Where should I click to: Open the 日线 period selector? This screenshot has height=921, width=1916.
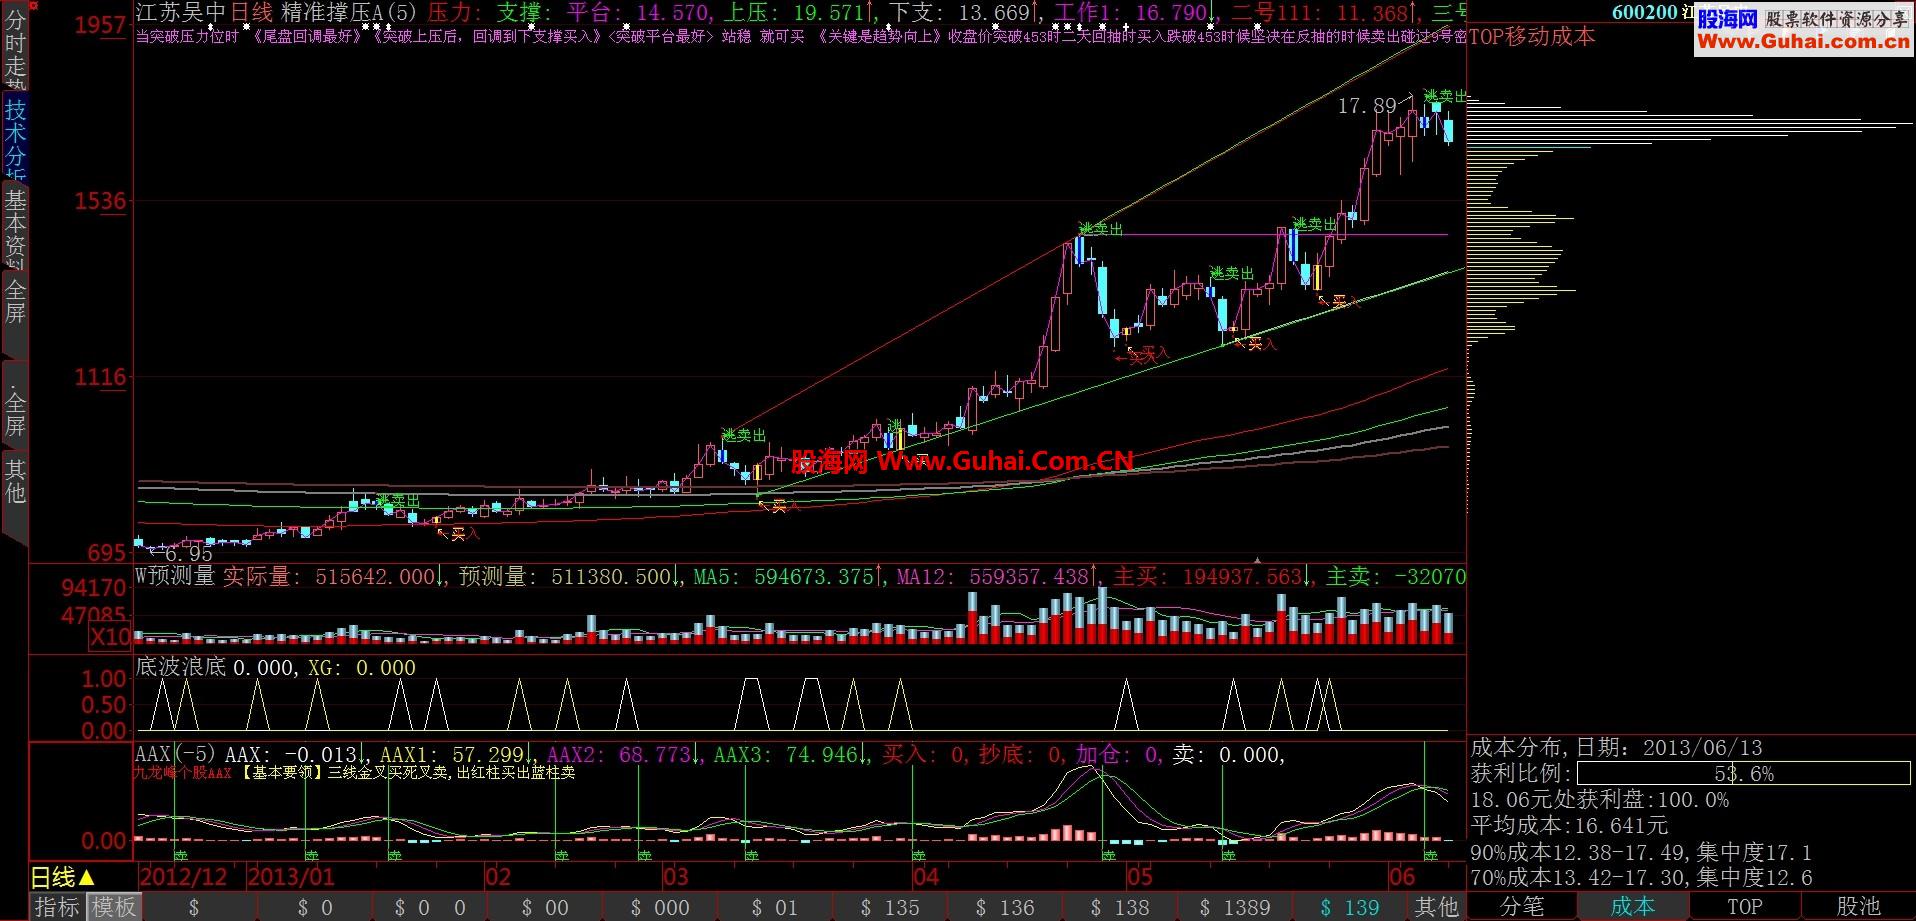coord(64,878)
